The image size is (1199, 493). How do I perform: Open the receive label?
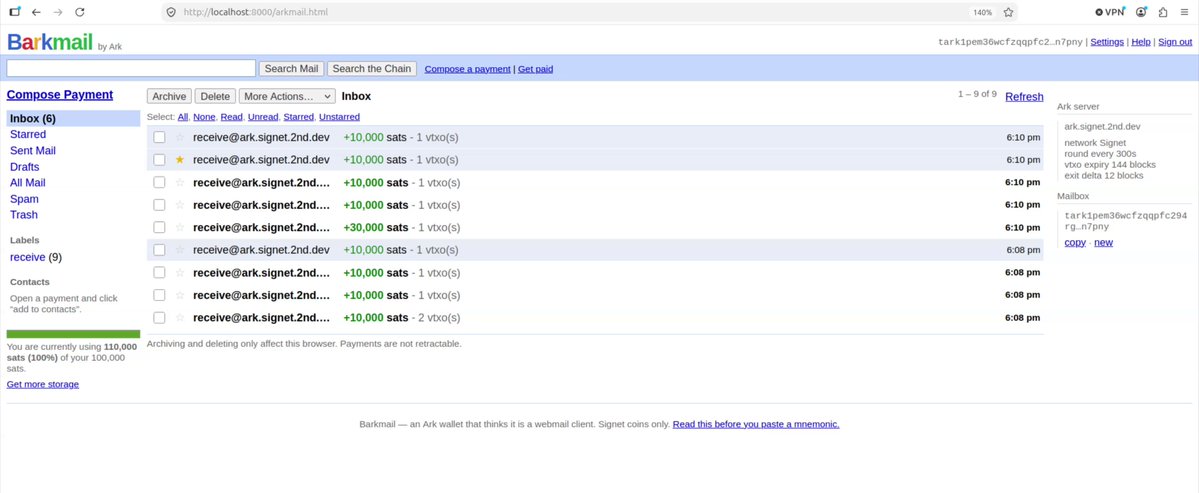[x=28, y=257]
